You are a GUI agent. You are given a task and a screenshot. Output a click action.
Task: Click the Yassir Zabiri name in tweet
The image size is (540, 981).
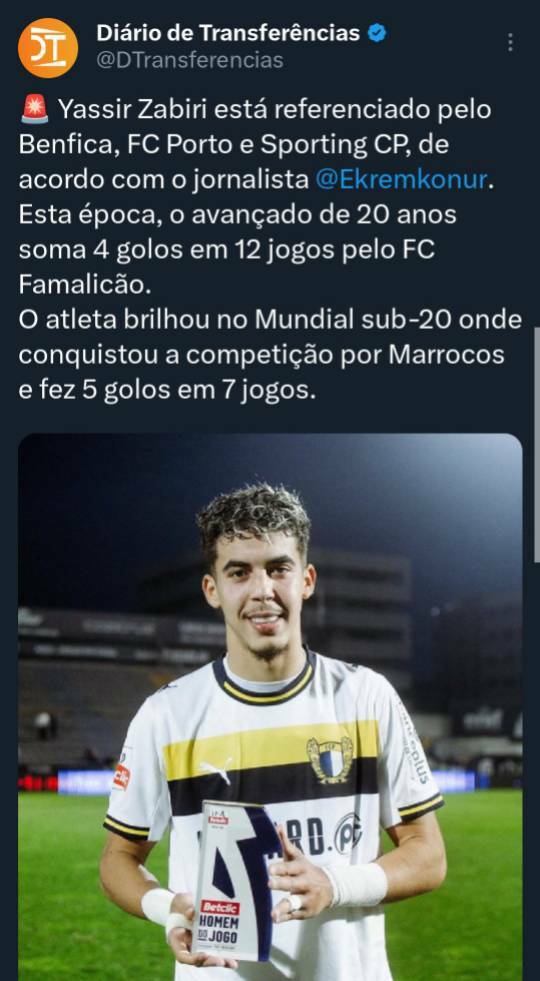pyautogui.click(x=133, y=109)
